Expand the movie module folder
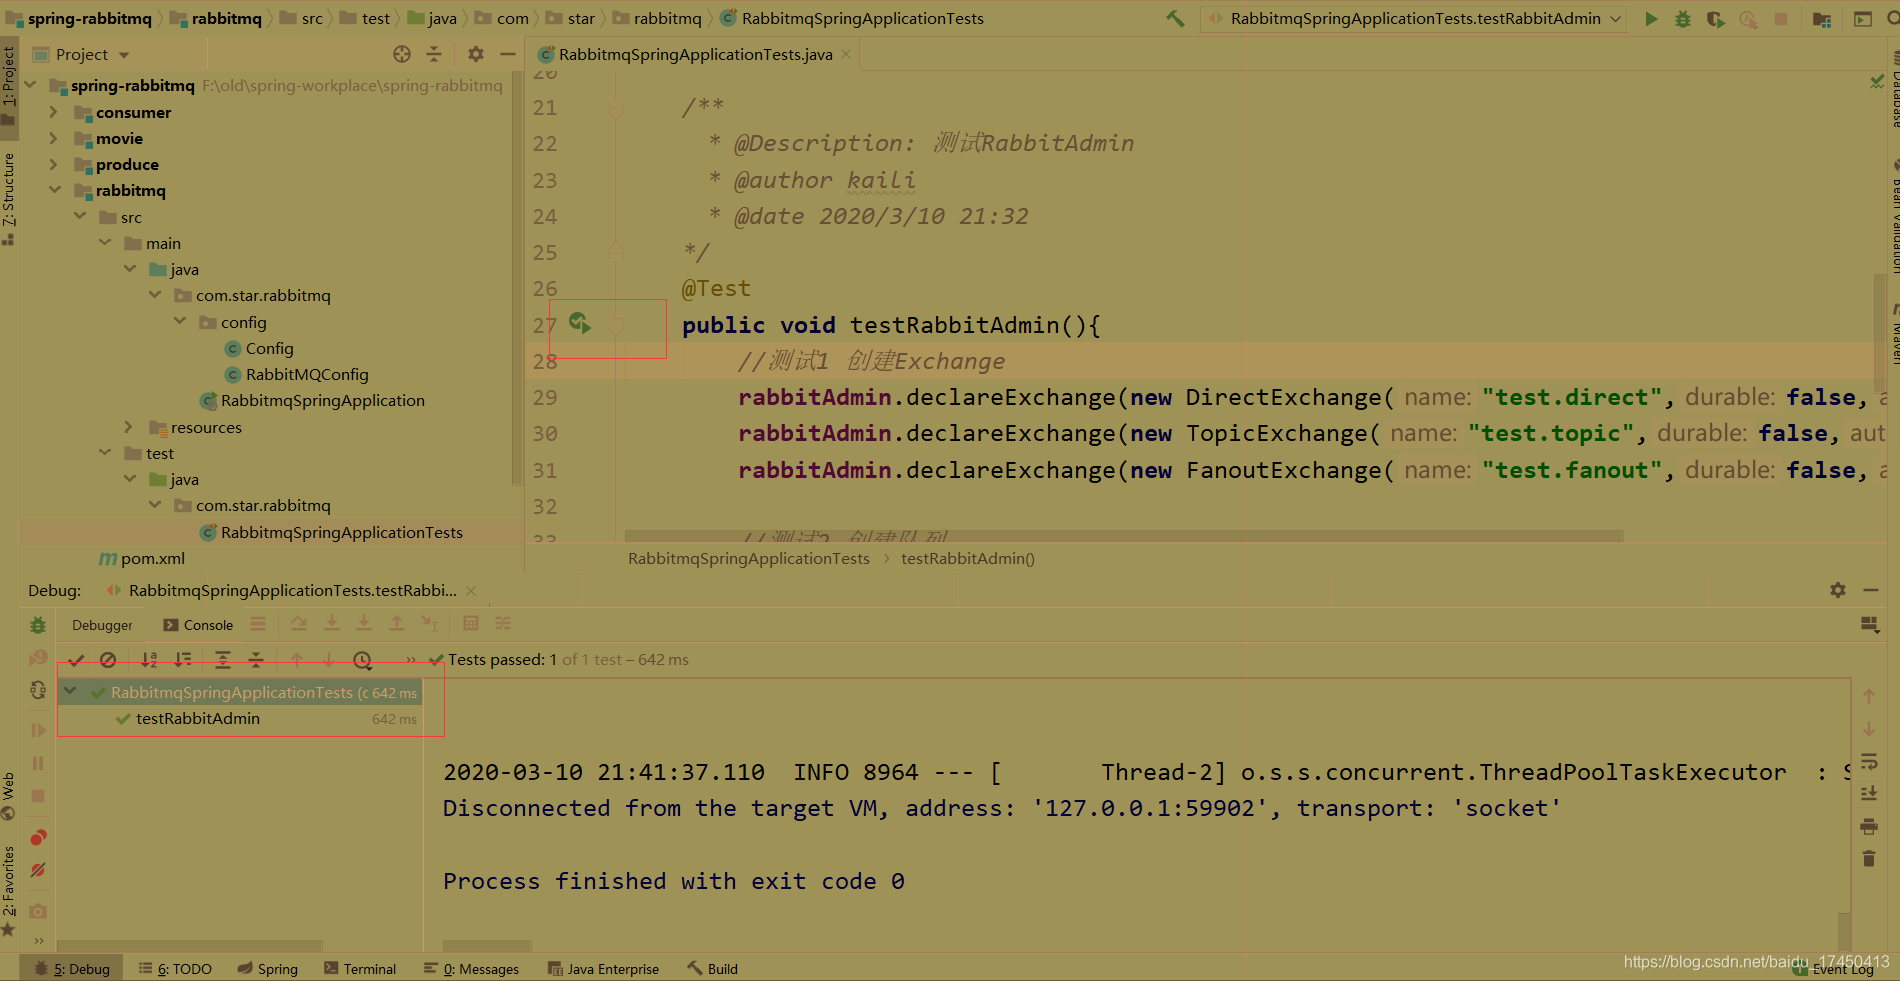This screenshot has height=981, width=1900. tap(54, 138)
